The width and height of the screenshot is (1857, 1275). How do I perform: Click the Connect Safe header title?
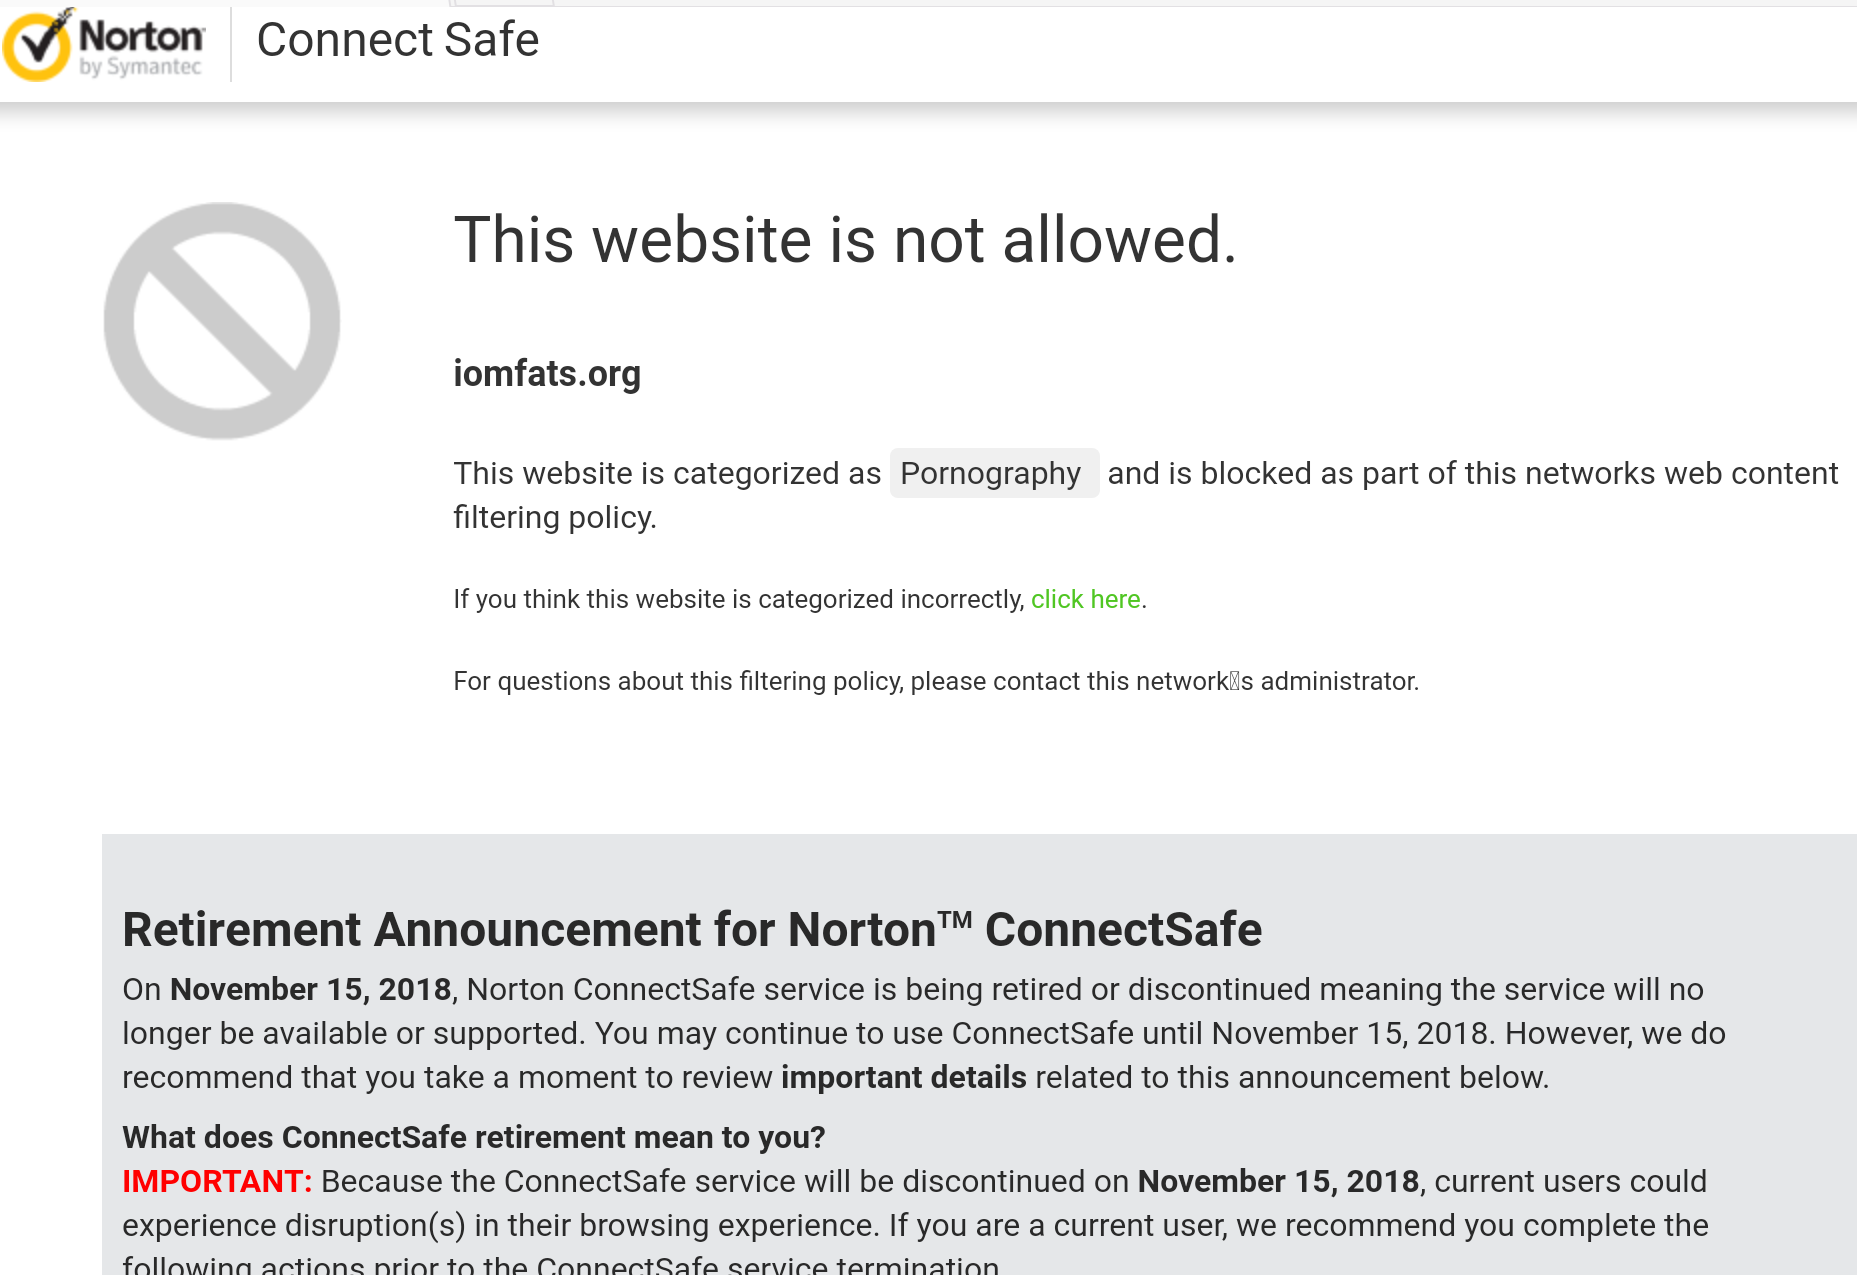tap(398, 40)
